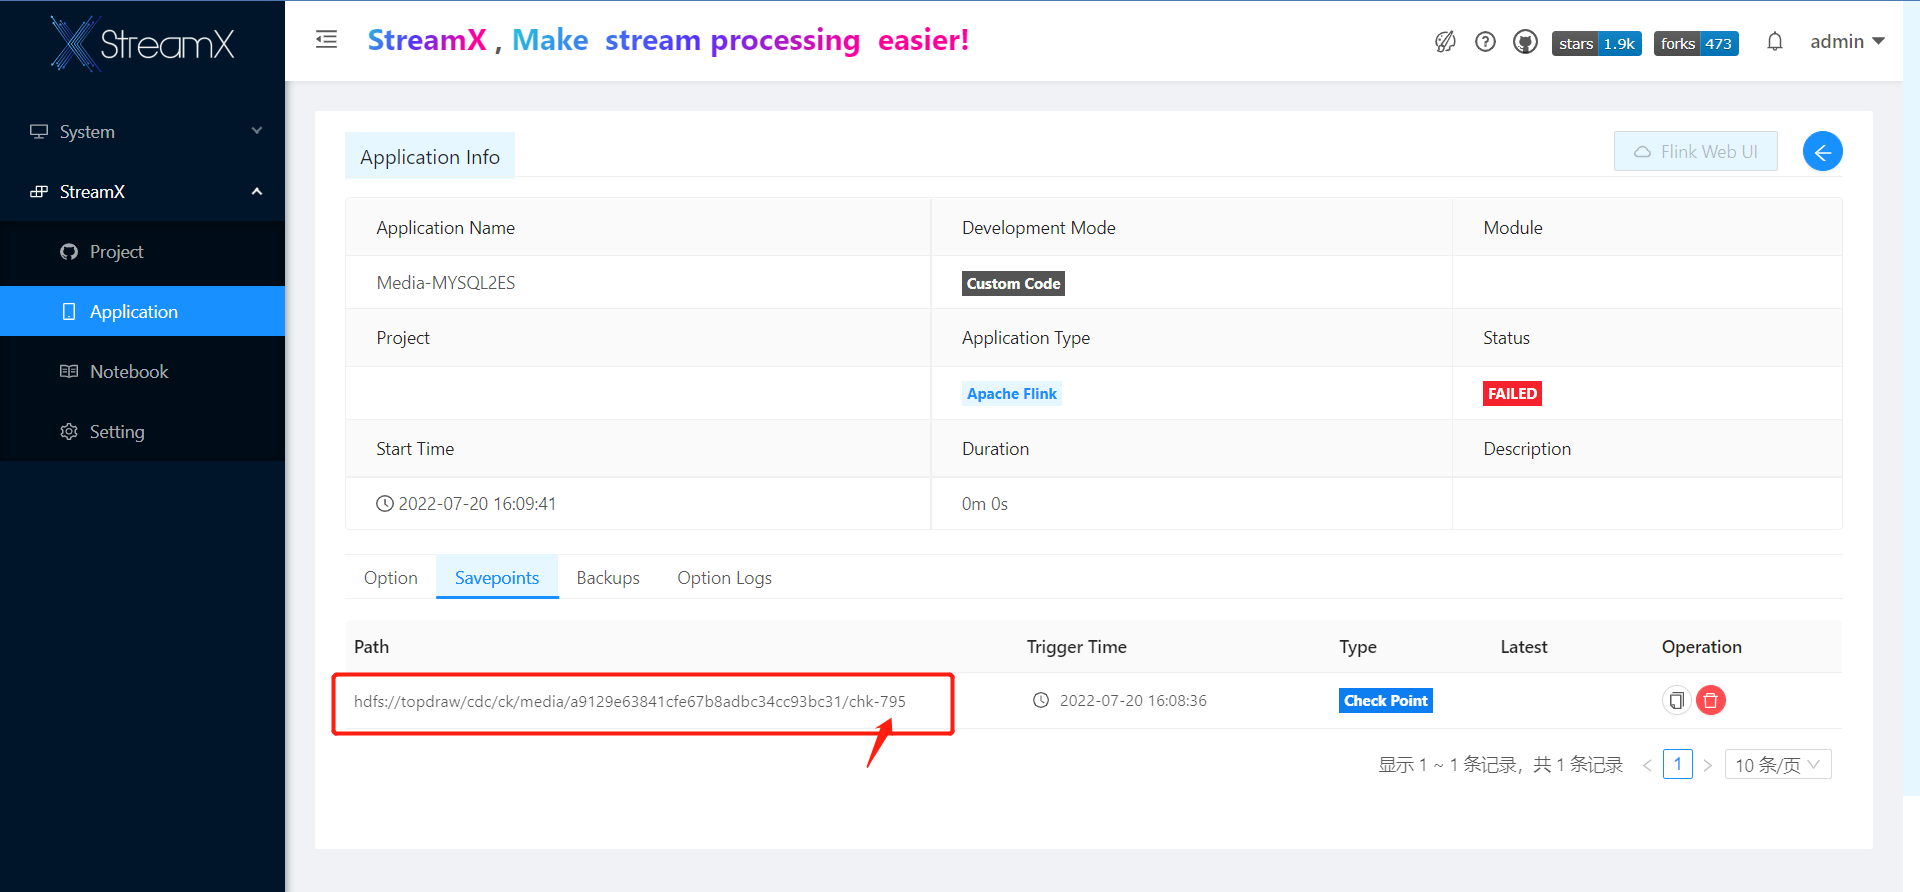Image resolution: width=1920 pixels, height=892 pixels.
Task: Switch to the Backups tab
Action: (608, 577)
